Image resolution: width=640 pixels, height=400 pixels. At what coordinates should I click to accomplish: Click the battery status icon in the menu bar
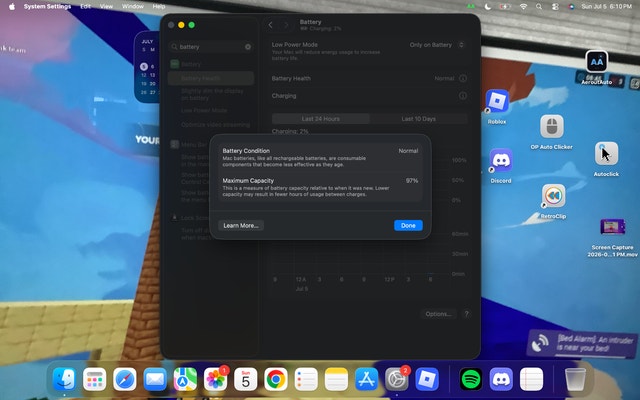[505, 7]
